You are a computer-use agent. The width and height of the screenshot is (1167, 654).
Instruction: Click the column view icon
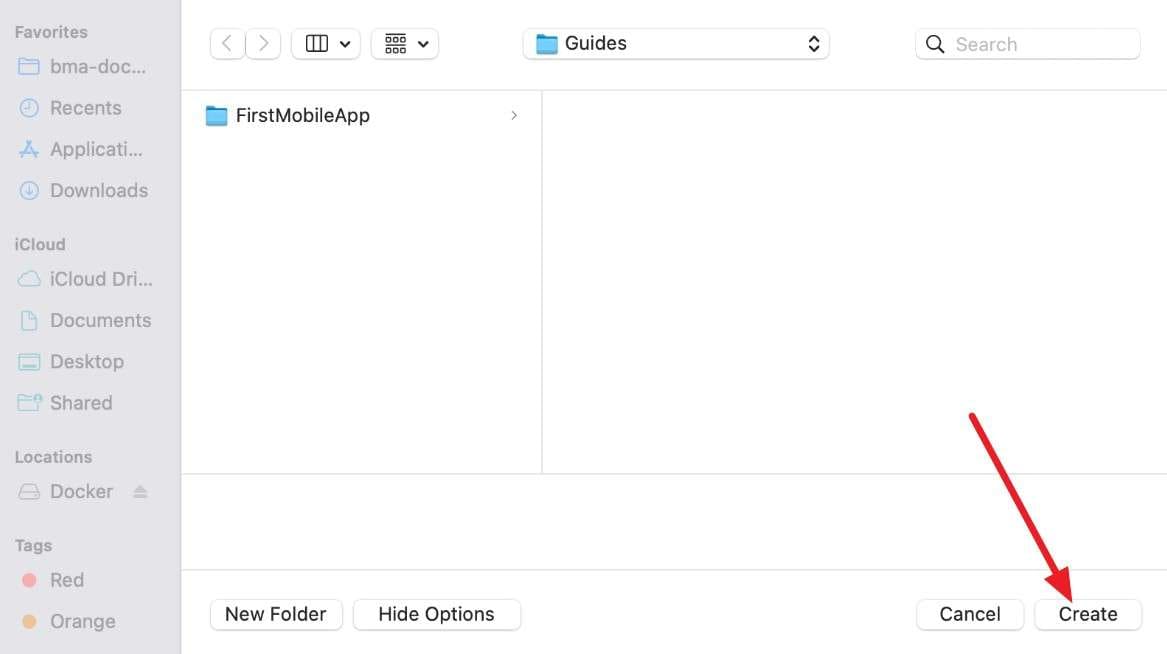pos(317,44)
